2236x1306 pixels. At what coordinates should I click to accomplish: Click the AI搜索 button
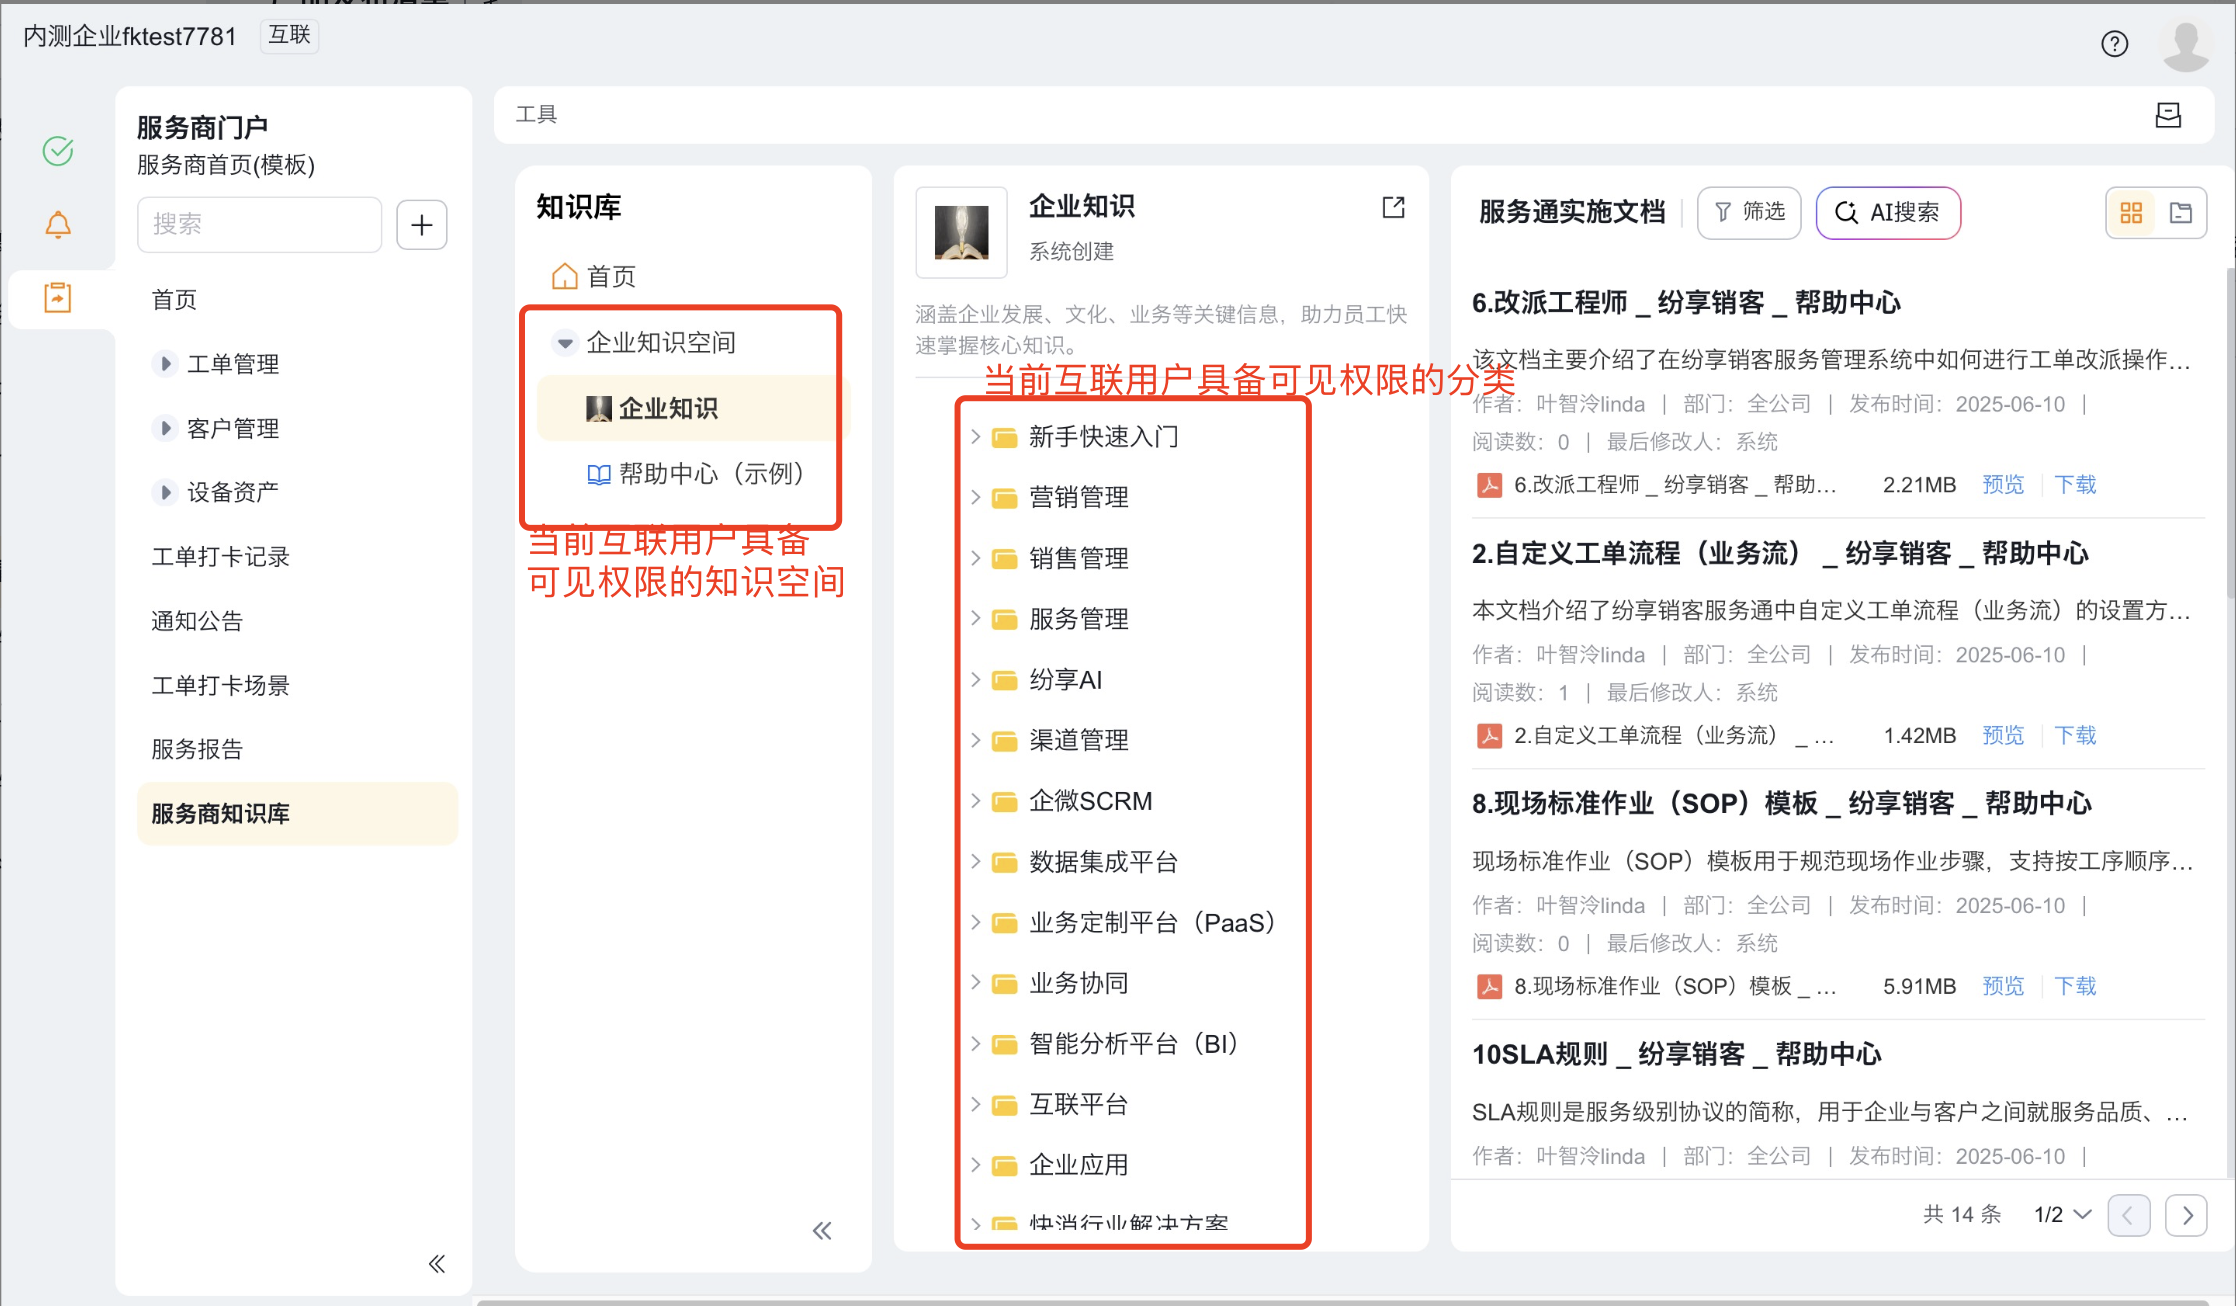coord(1887,213)
